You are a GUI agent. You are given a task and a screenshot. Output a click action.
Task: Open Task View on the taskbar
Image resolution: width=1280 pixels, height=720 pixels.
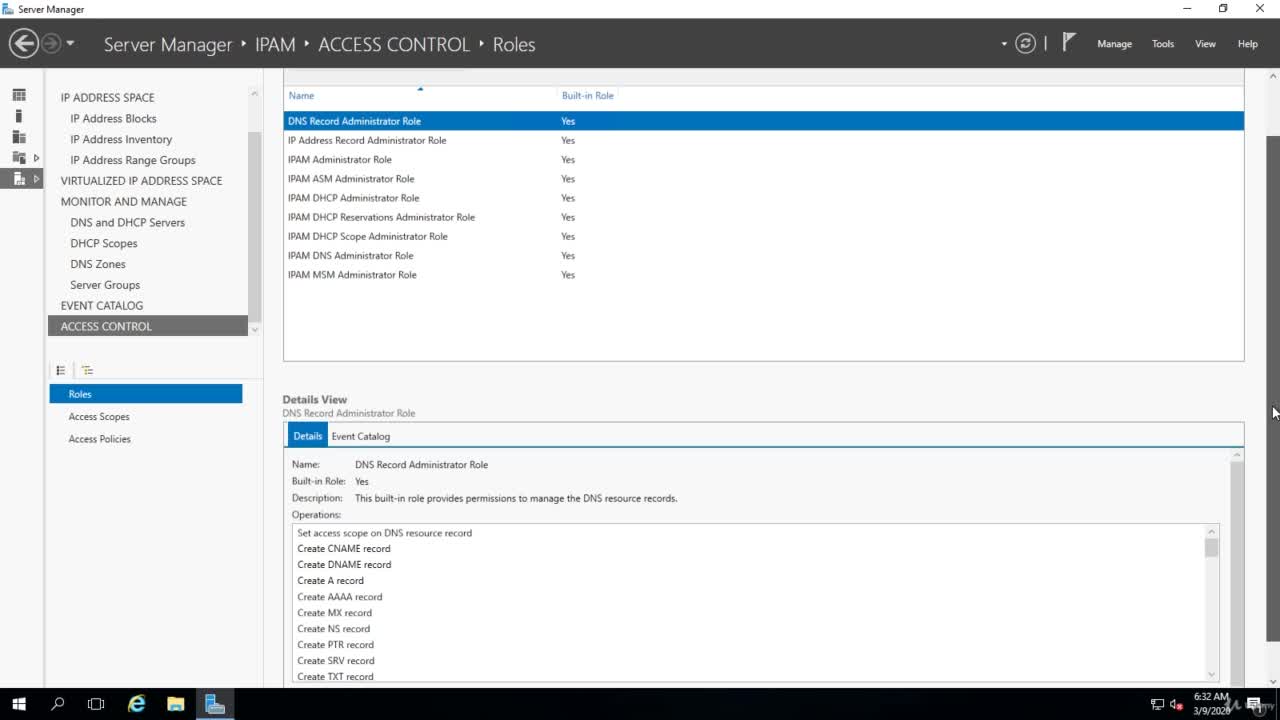pos(96,704)
